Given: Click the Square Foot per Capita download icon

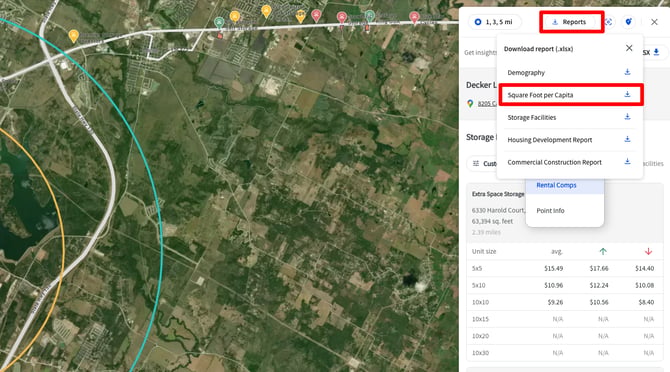Looking at the screenshot, I should pyautogui.click(x=627, y=94).
